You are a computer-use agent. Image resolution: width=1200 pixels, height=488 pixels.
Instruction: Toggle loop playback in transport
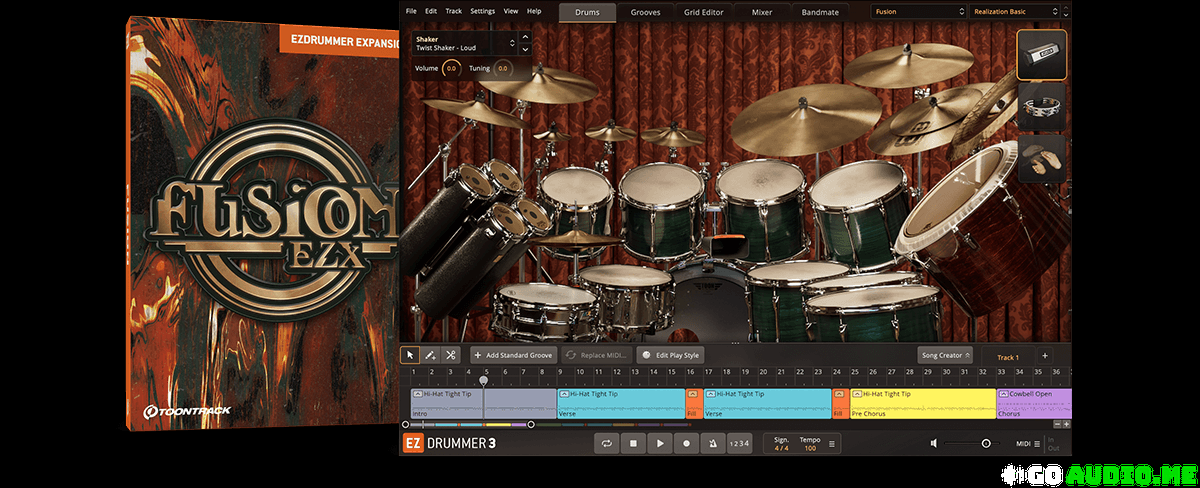[x=606, y=442]
